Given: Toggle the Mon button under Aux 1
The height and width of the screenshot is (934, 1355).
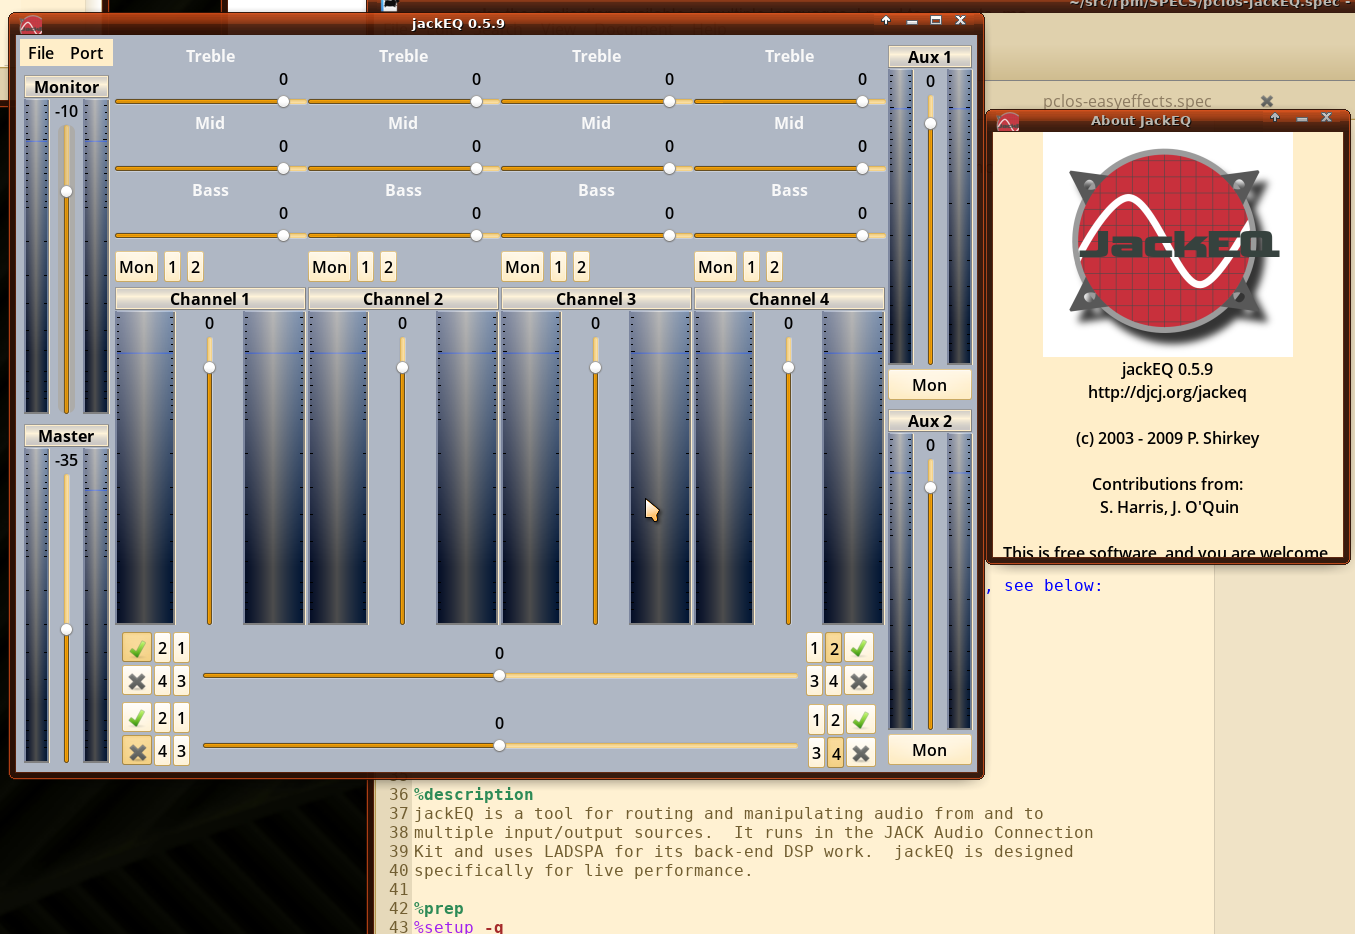Looking at the screenshot, I should (928, 385).
